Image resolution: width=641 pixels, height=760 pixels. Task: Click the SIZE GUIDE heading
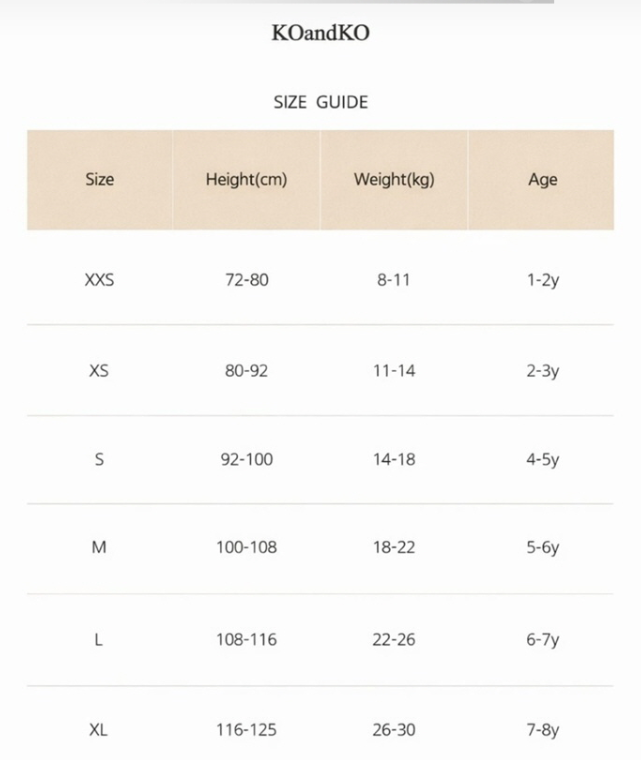pyautogui.click(x=320, y=102)
